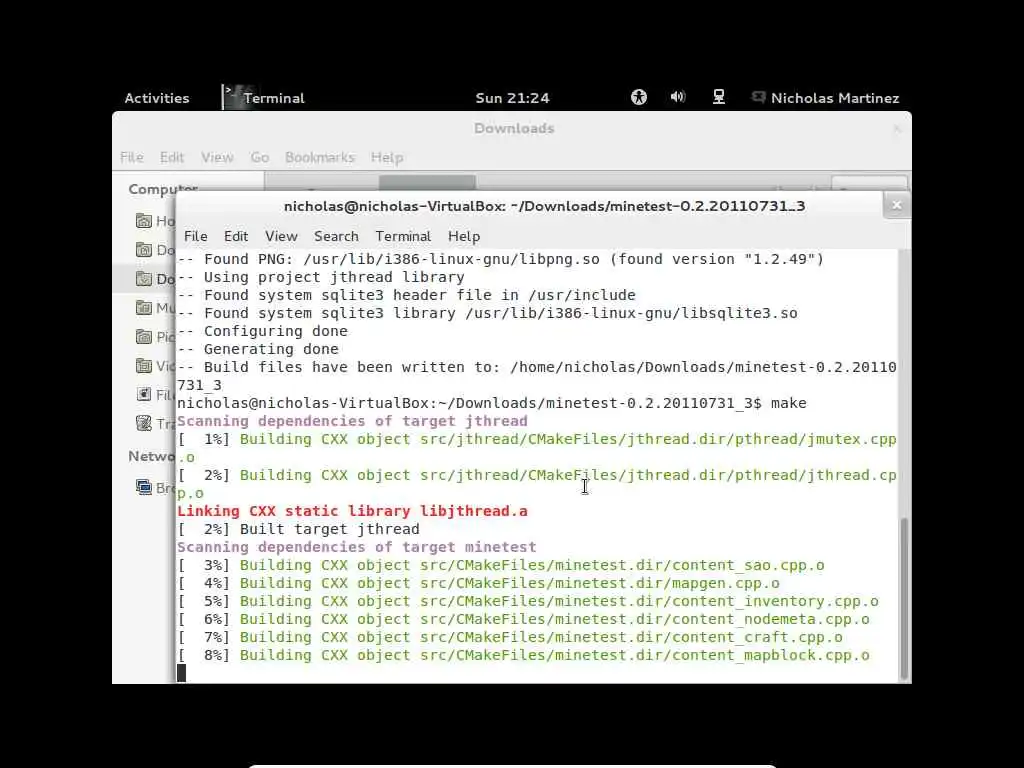The height and width of the screenshot is (768, 1024).
Task: Open the network connection icon
Action: click(x=718, y=97)
